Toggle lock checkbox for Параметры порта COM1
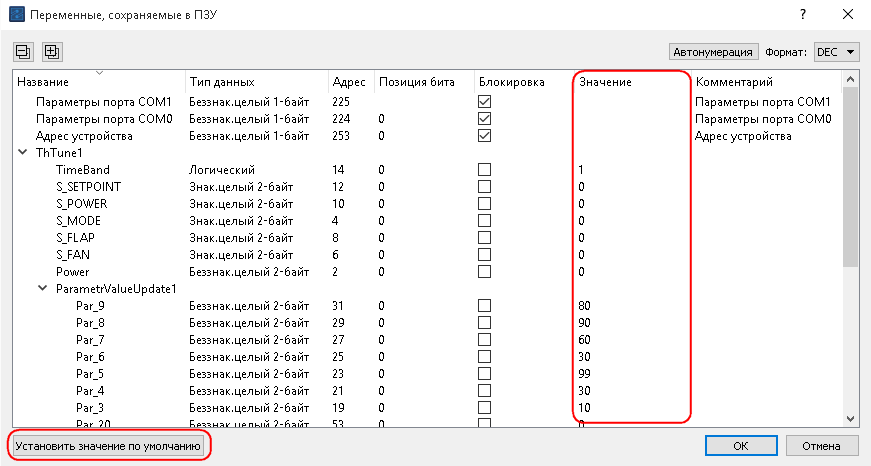871x466 pixels. [x=485, y=102]
